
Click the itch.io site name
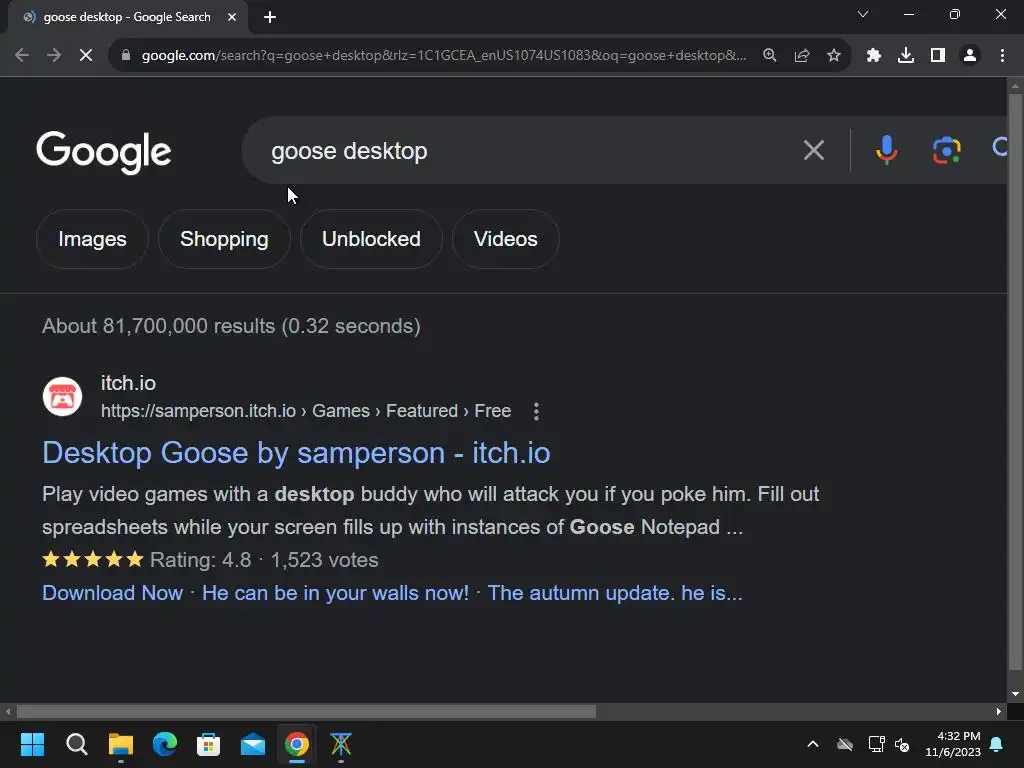pyautogui.click(x=128, y=383)
